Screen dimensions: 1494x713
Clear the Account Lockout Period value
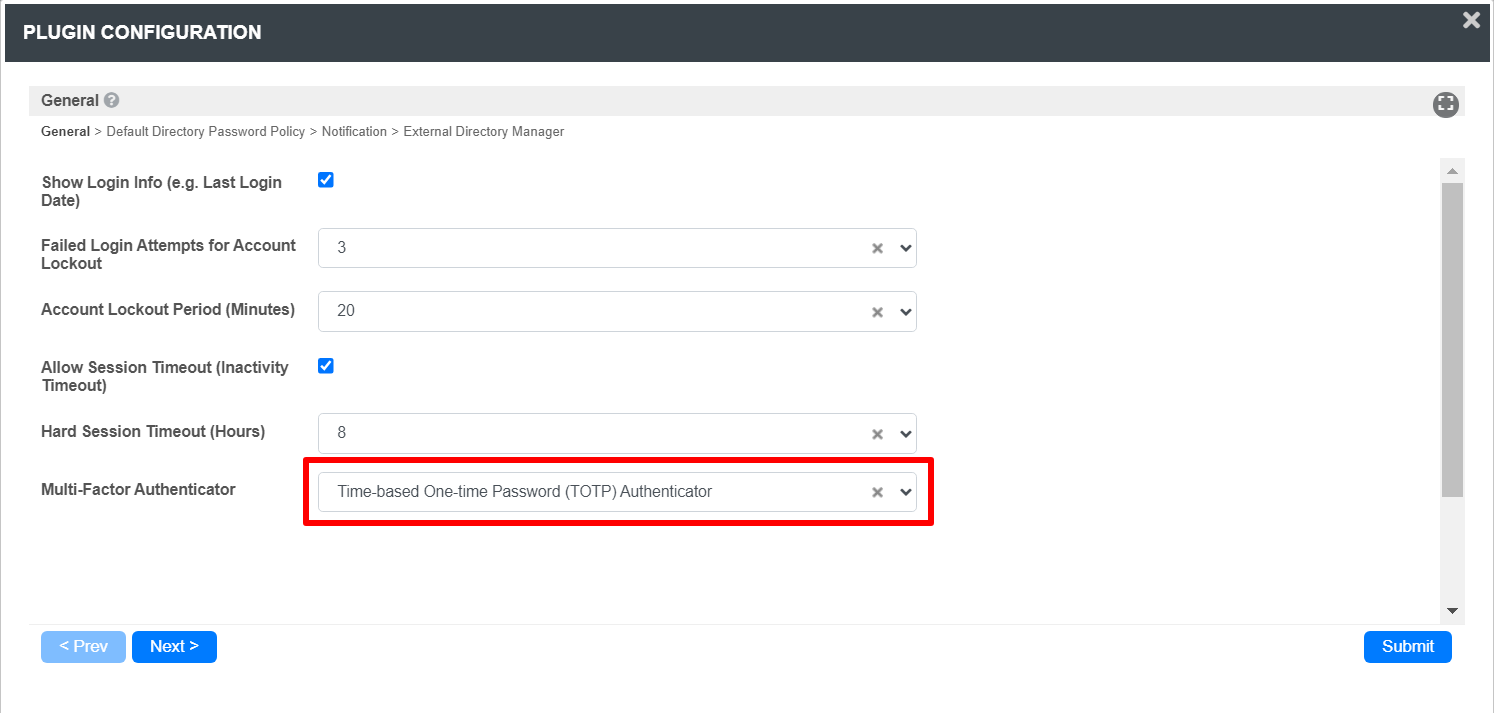877,312
